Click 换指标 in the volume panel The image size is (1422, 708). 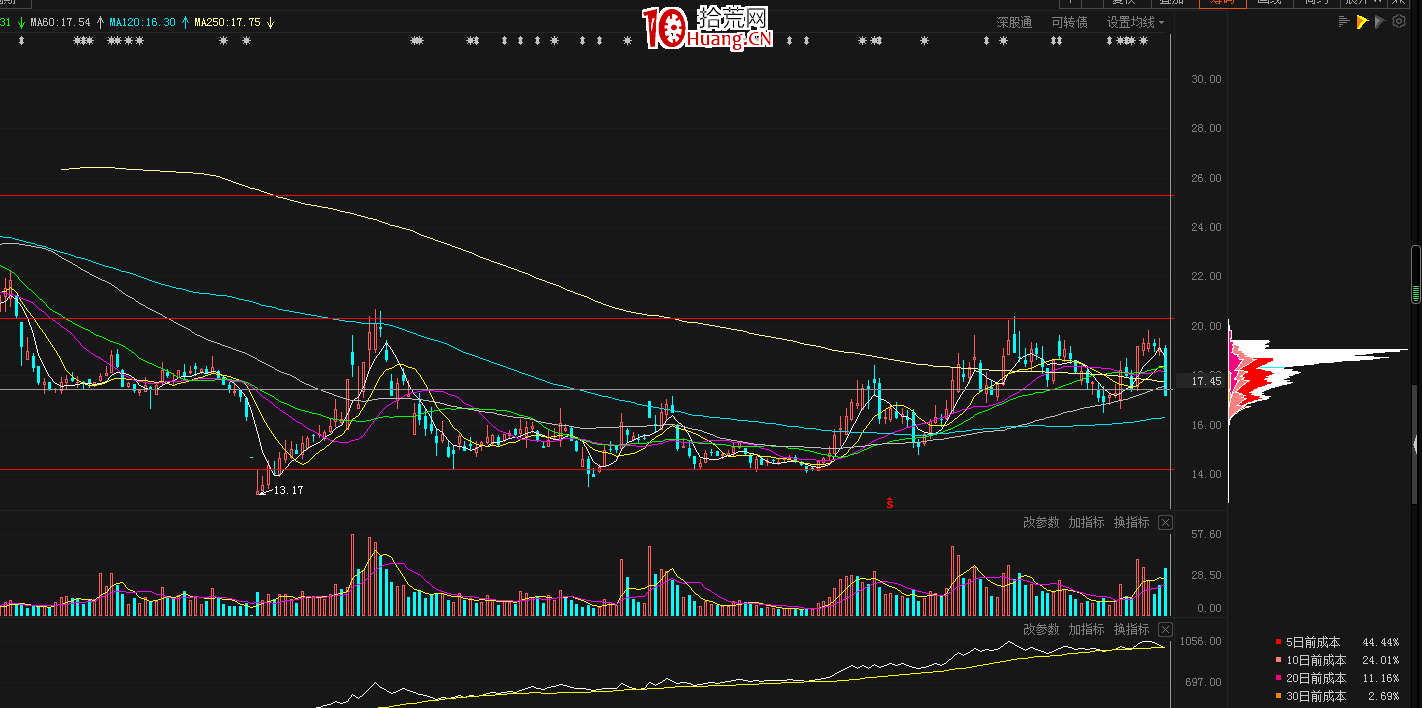pos(1132,522)
